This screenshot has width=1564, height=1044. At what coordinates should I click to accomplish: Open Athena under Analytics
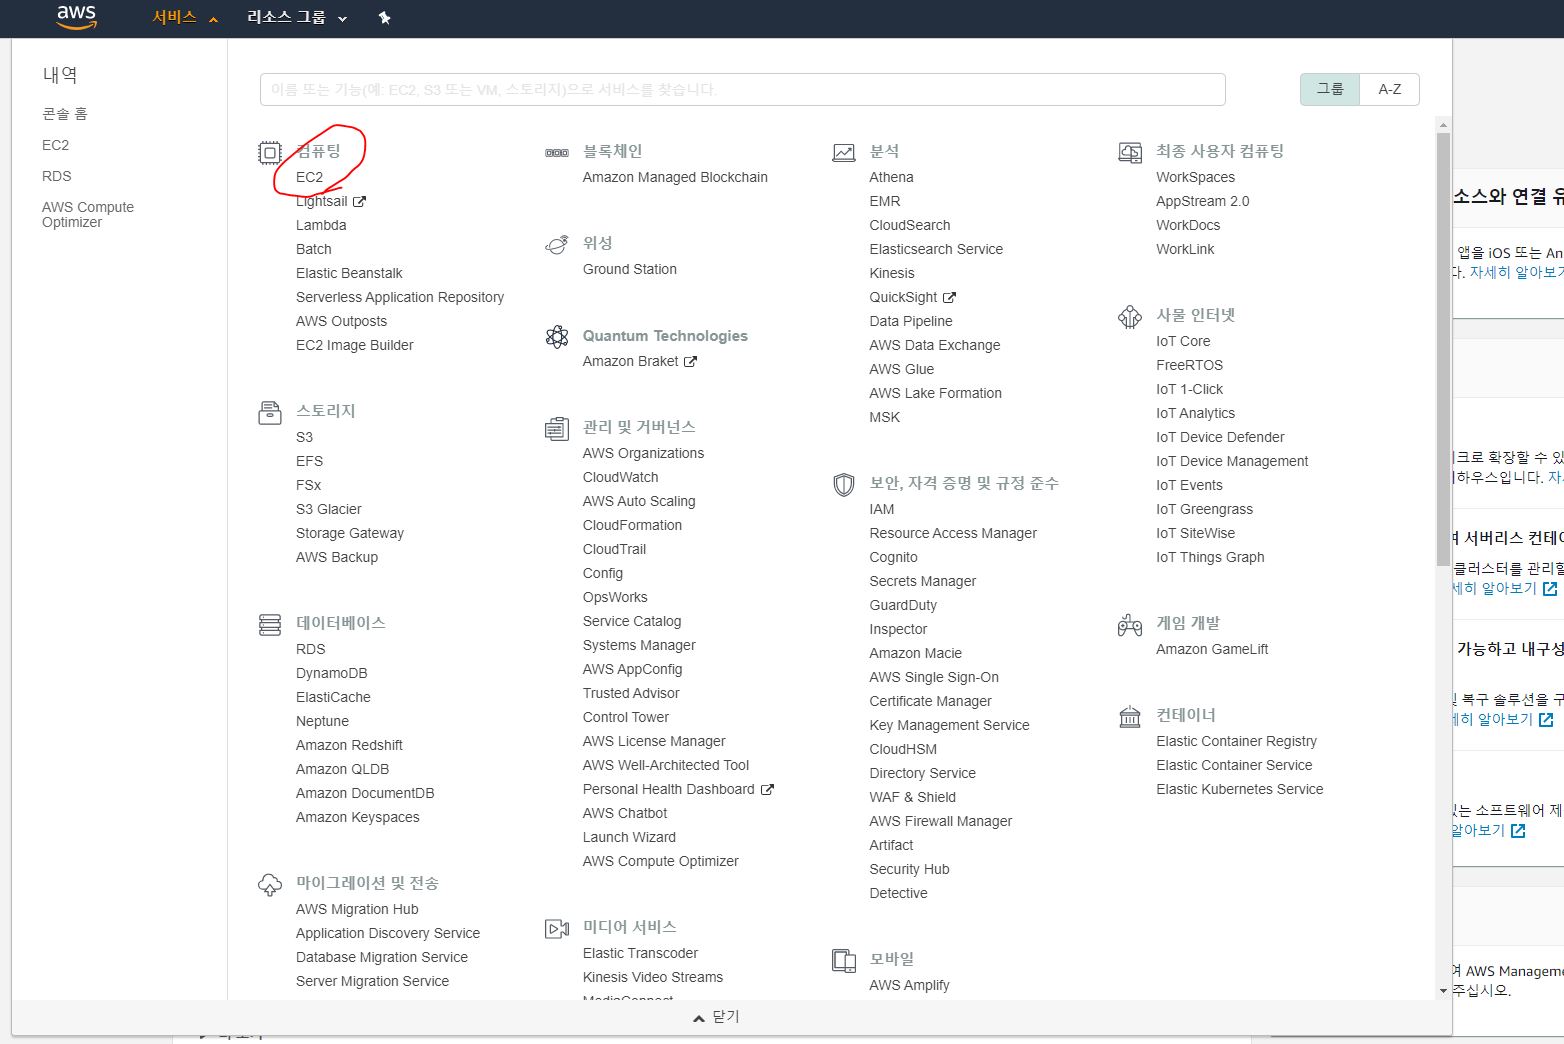click(x=892, y=177)
